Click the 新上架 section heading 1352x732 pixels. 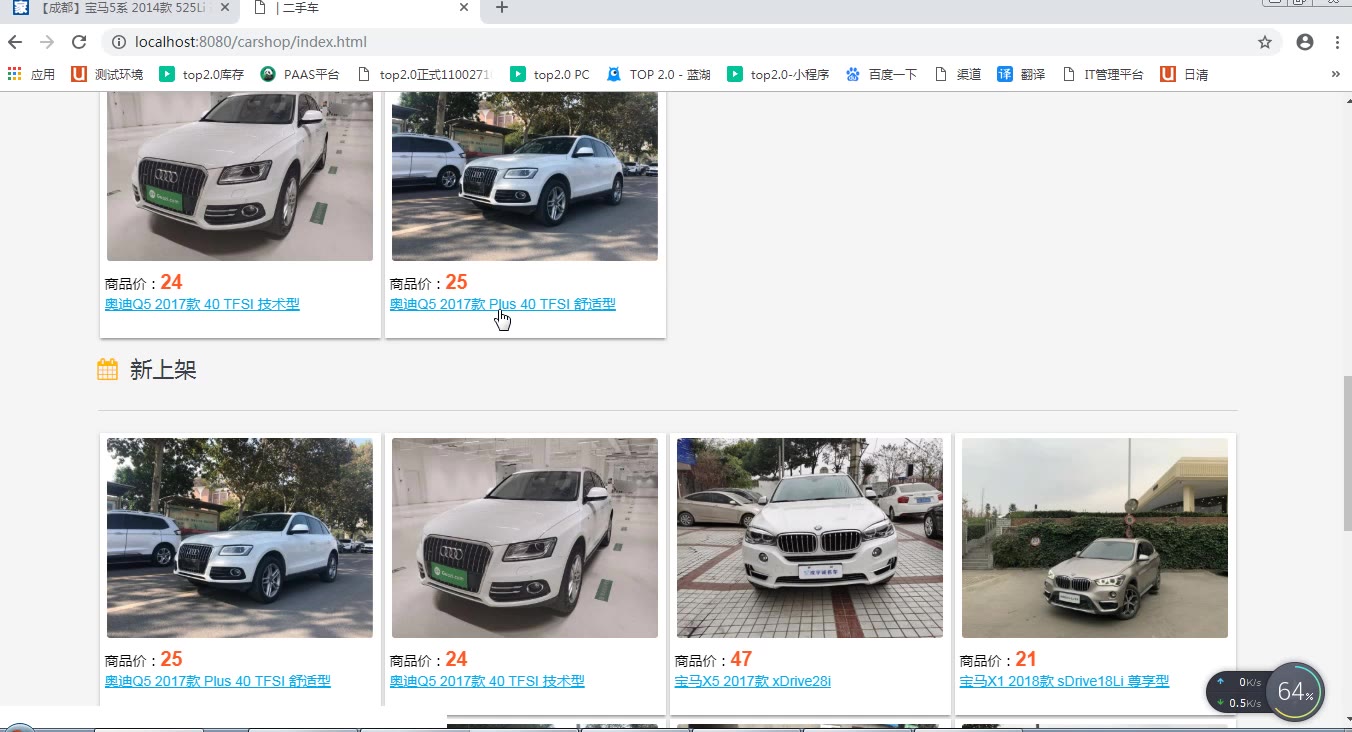(x=163, y=370)
